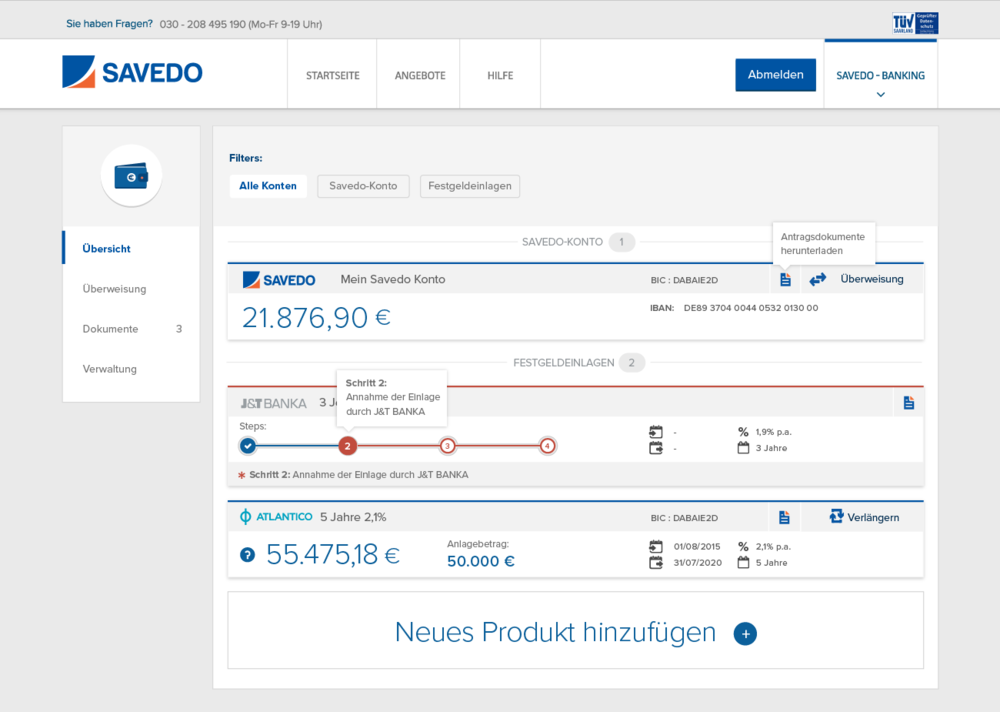Click Überweisung on Savedo account
The height and width of the screenshot is (712, 1000).
tap(872, 279)
